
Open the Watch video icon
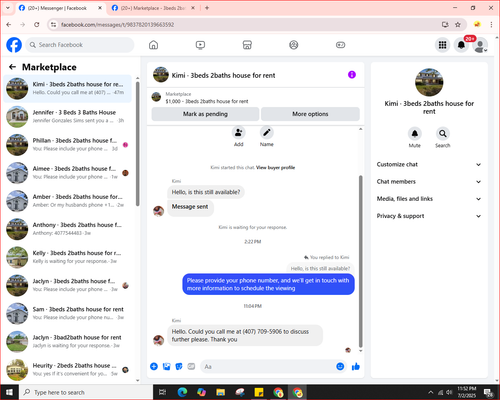point(200,45)
